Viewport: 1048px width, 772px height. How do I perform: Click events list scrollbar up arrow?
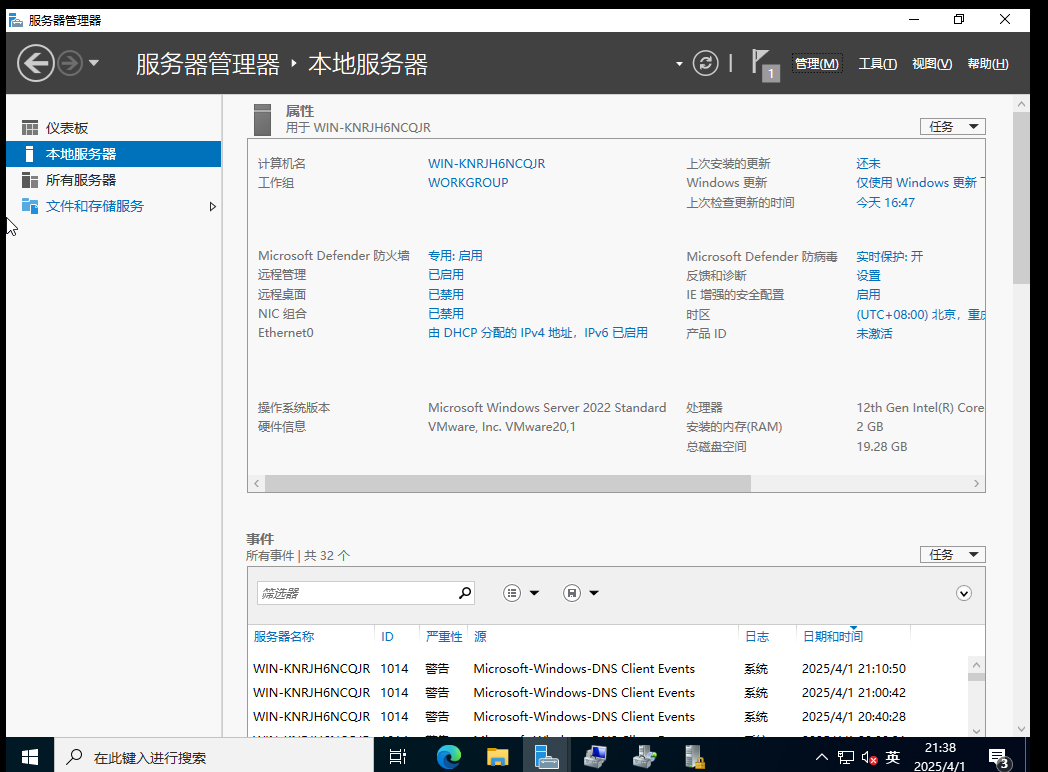(x=976, y=665)
